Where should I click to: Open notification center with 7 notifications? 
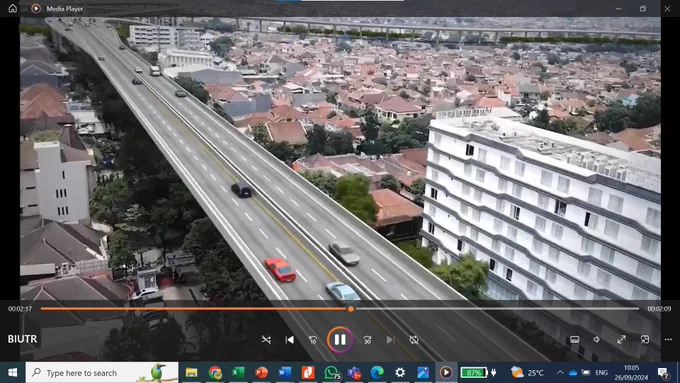click(x=663, y=373)
